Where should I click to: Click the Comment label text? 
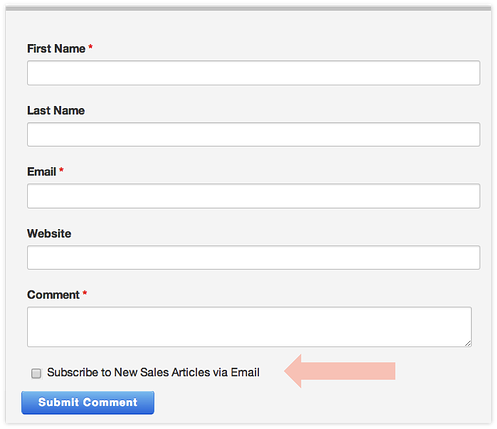pyautogui.click(x=53, y=295)
